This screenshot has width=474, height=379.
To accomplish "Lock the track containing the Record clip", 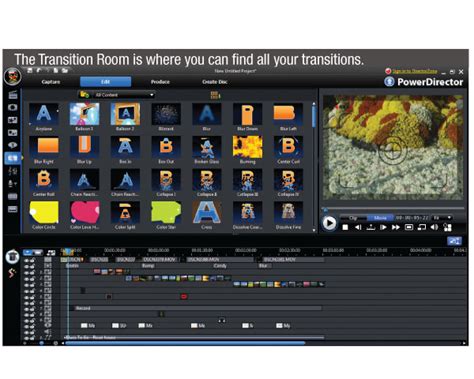I will (32, 308).
